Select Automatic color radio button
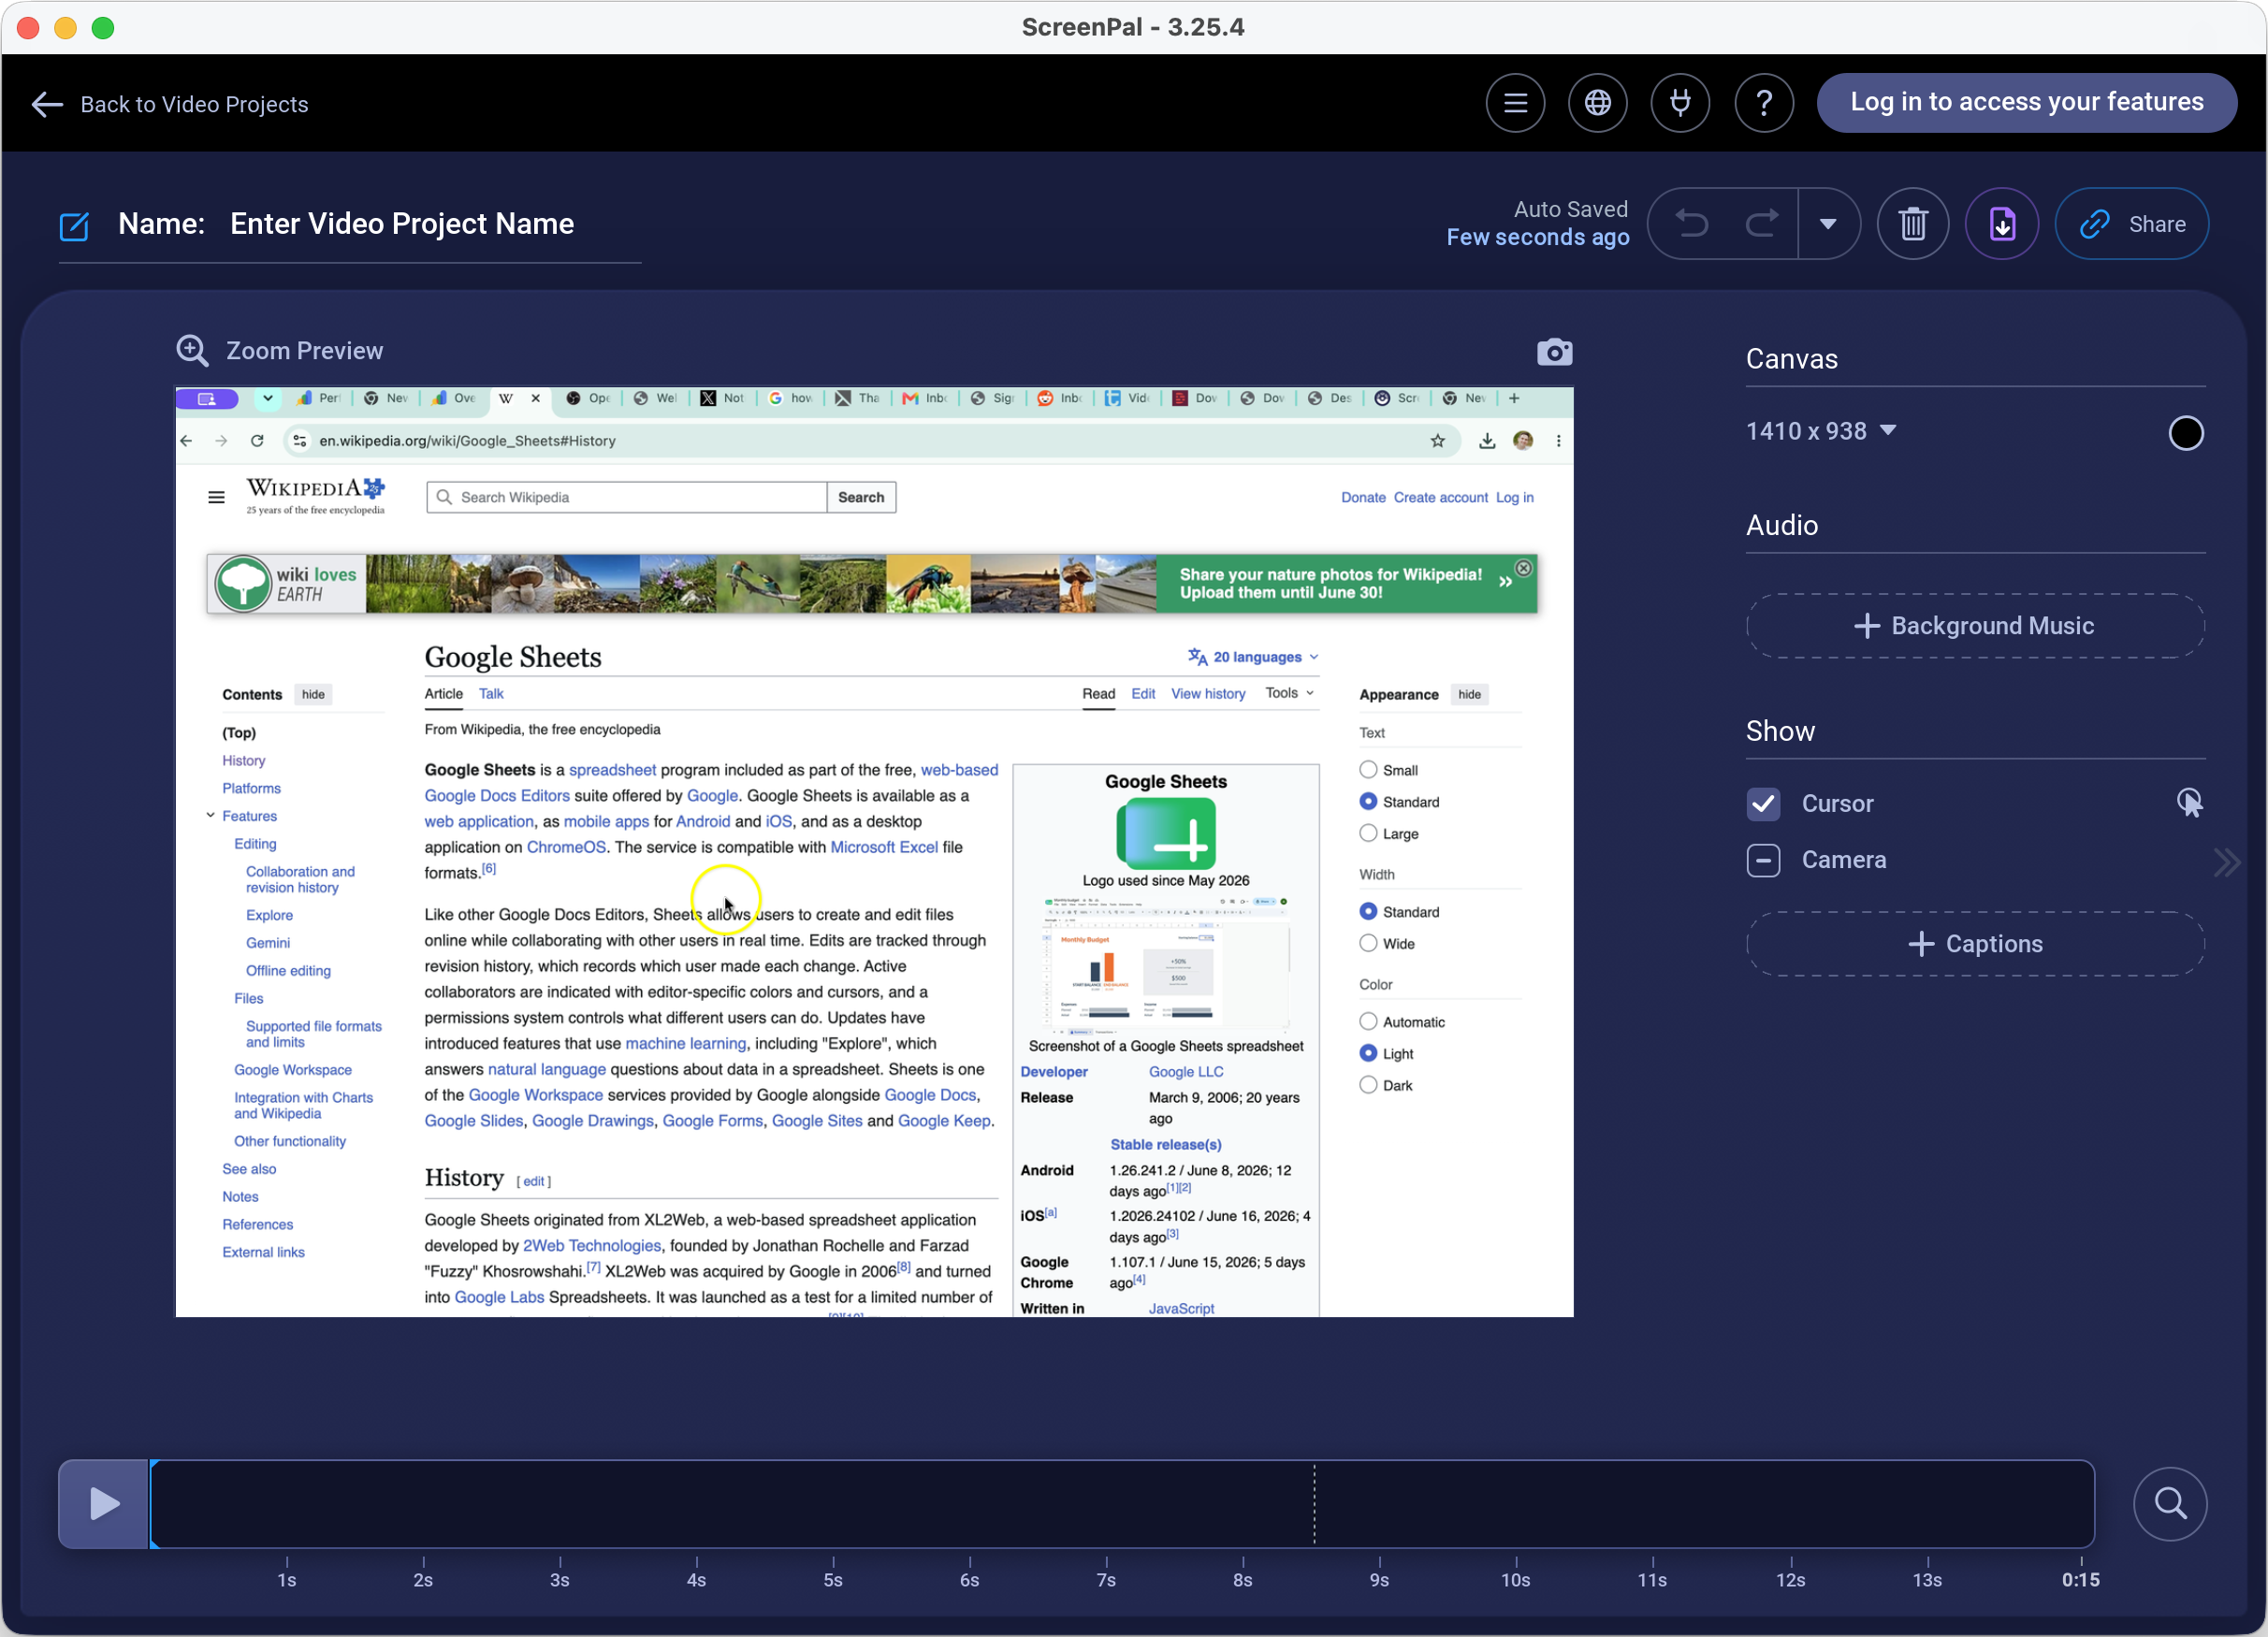This screenshot has height=1637, width=2268. point(1368,1021)
